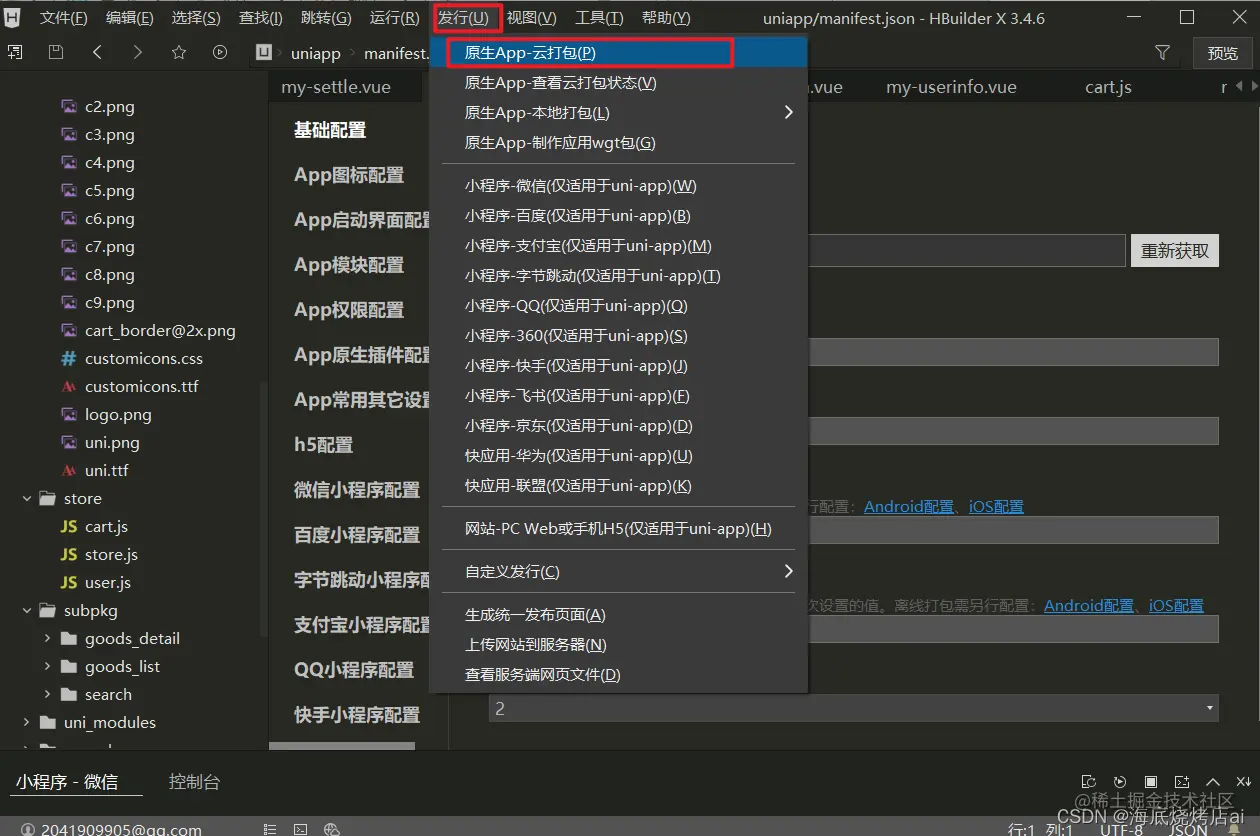Select 原生App-查看云打包状态(V) entry
Image resolution: width=1260 pixels, height=836 pixels.
coord(618,83)
